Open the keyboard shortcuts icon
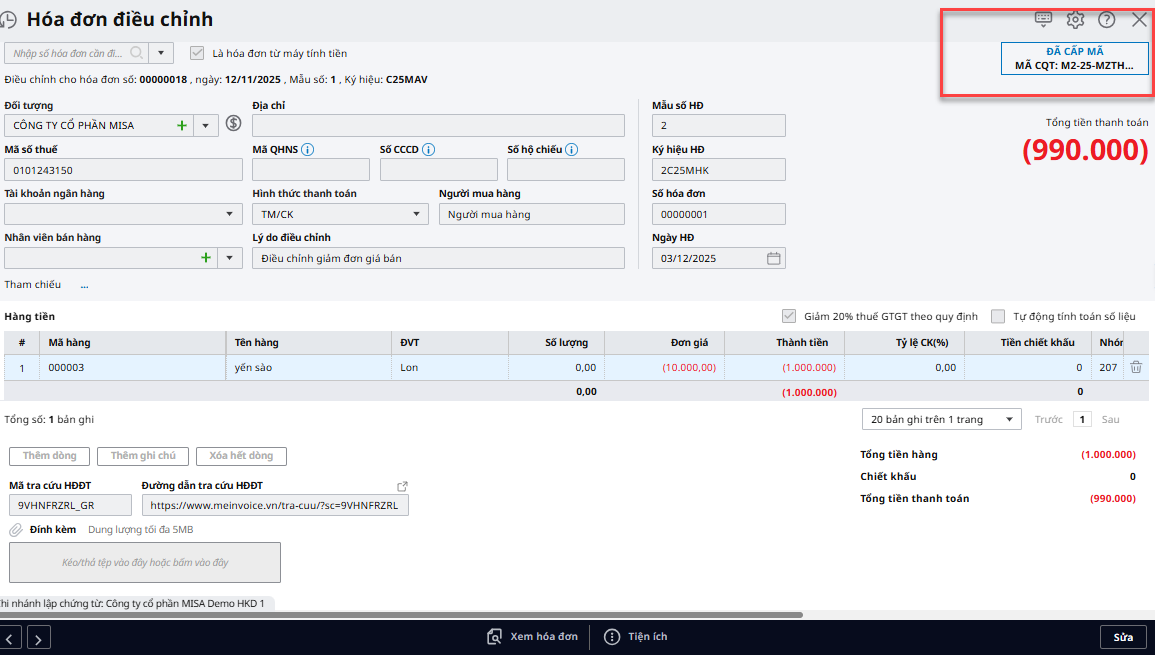This screenshot has height=655, width=1155. (x=1043, y=19)
